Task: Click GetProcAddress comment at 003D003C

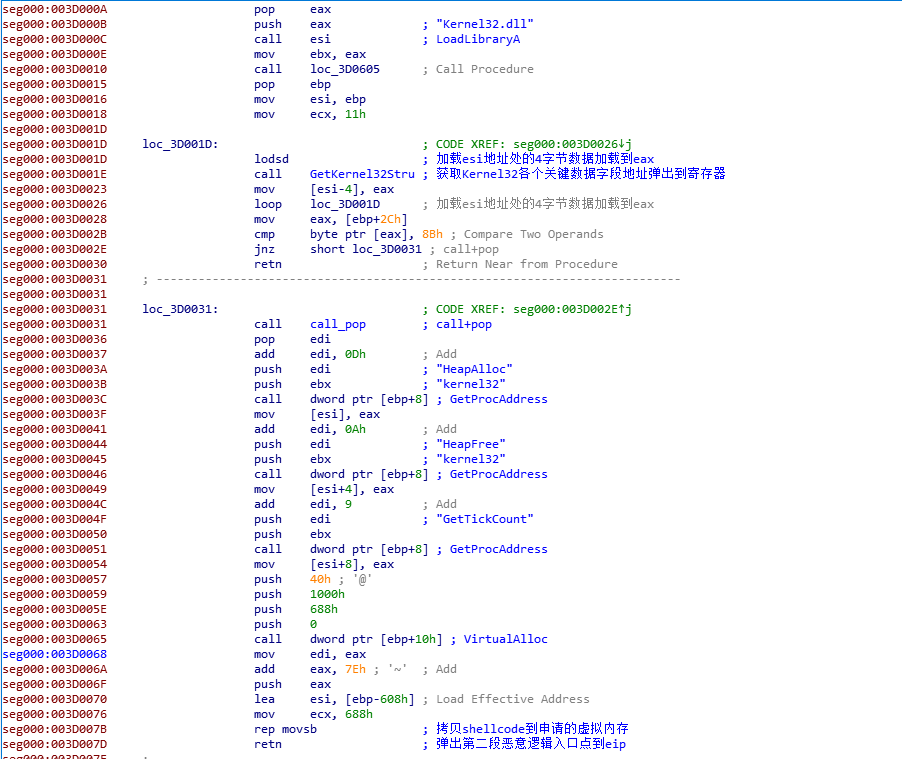Action: (498, 399)
